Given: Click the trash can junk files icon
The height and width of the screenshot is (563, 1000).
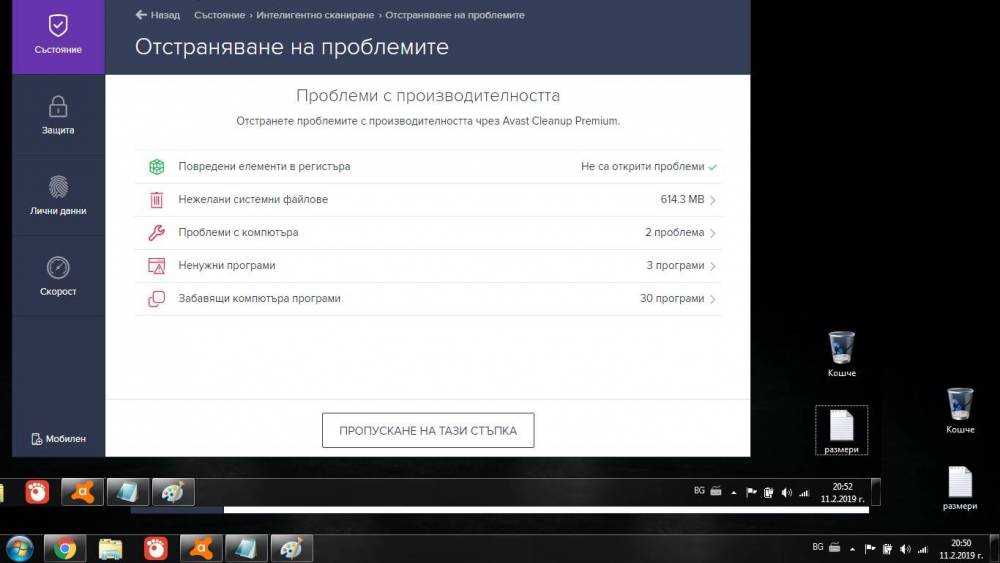Looking at the screenshot, I should [156, 200].
